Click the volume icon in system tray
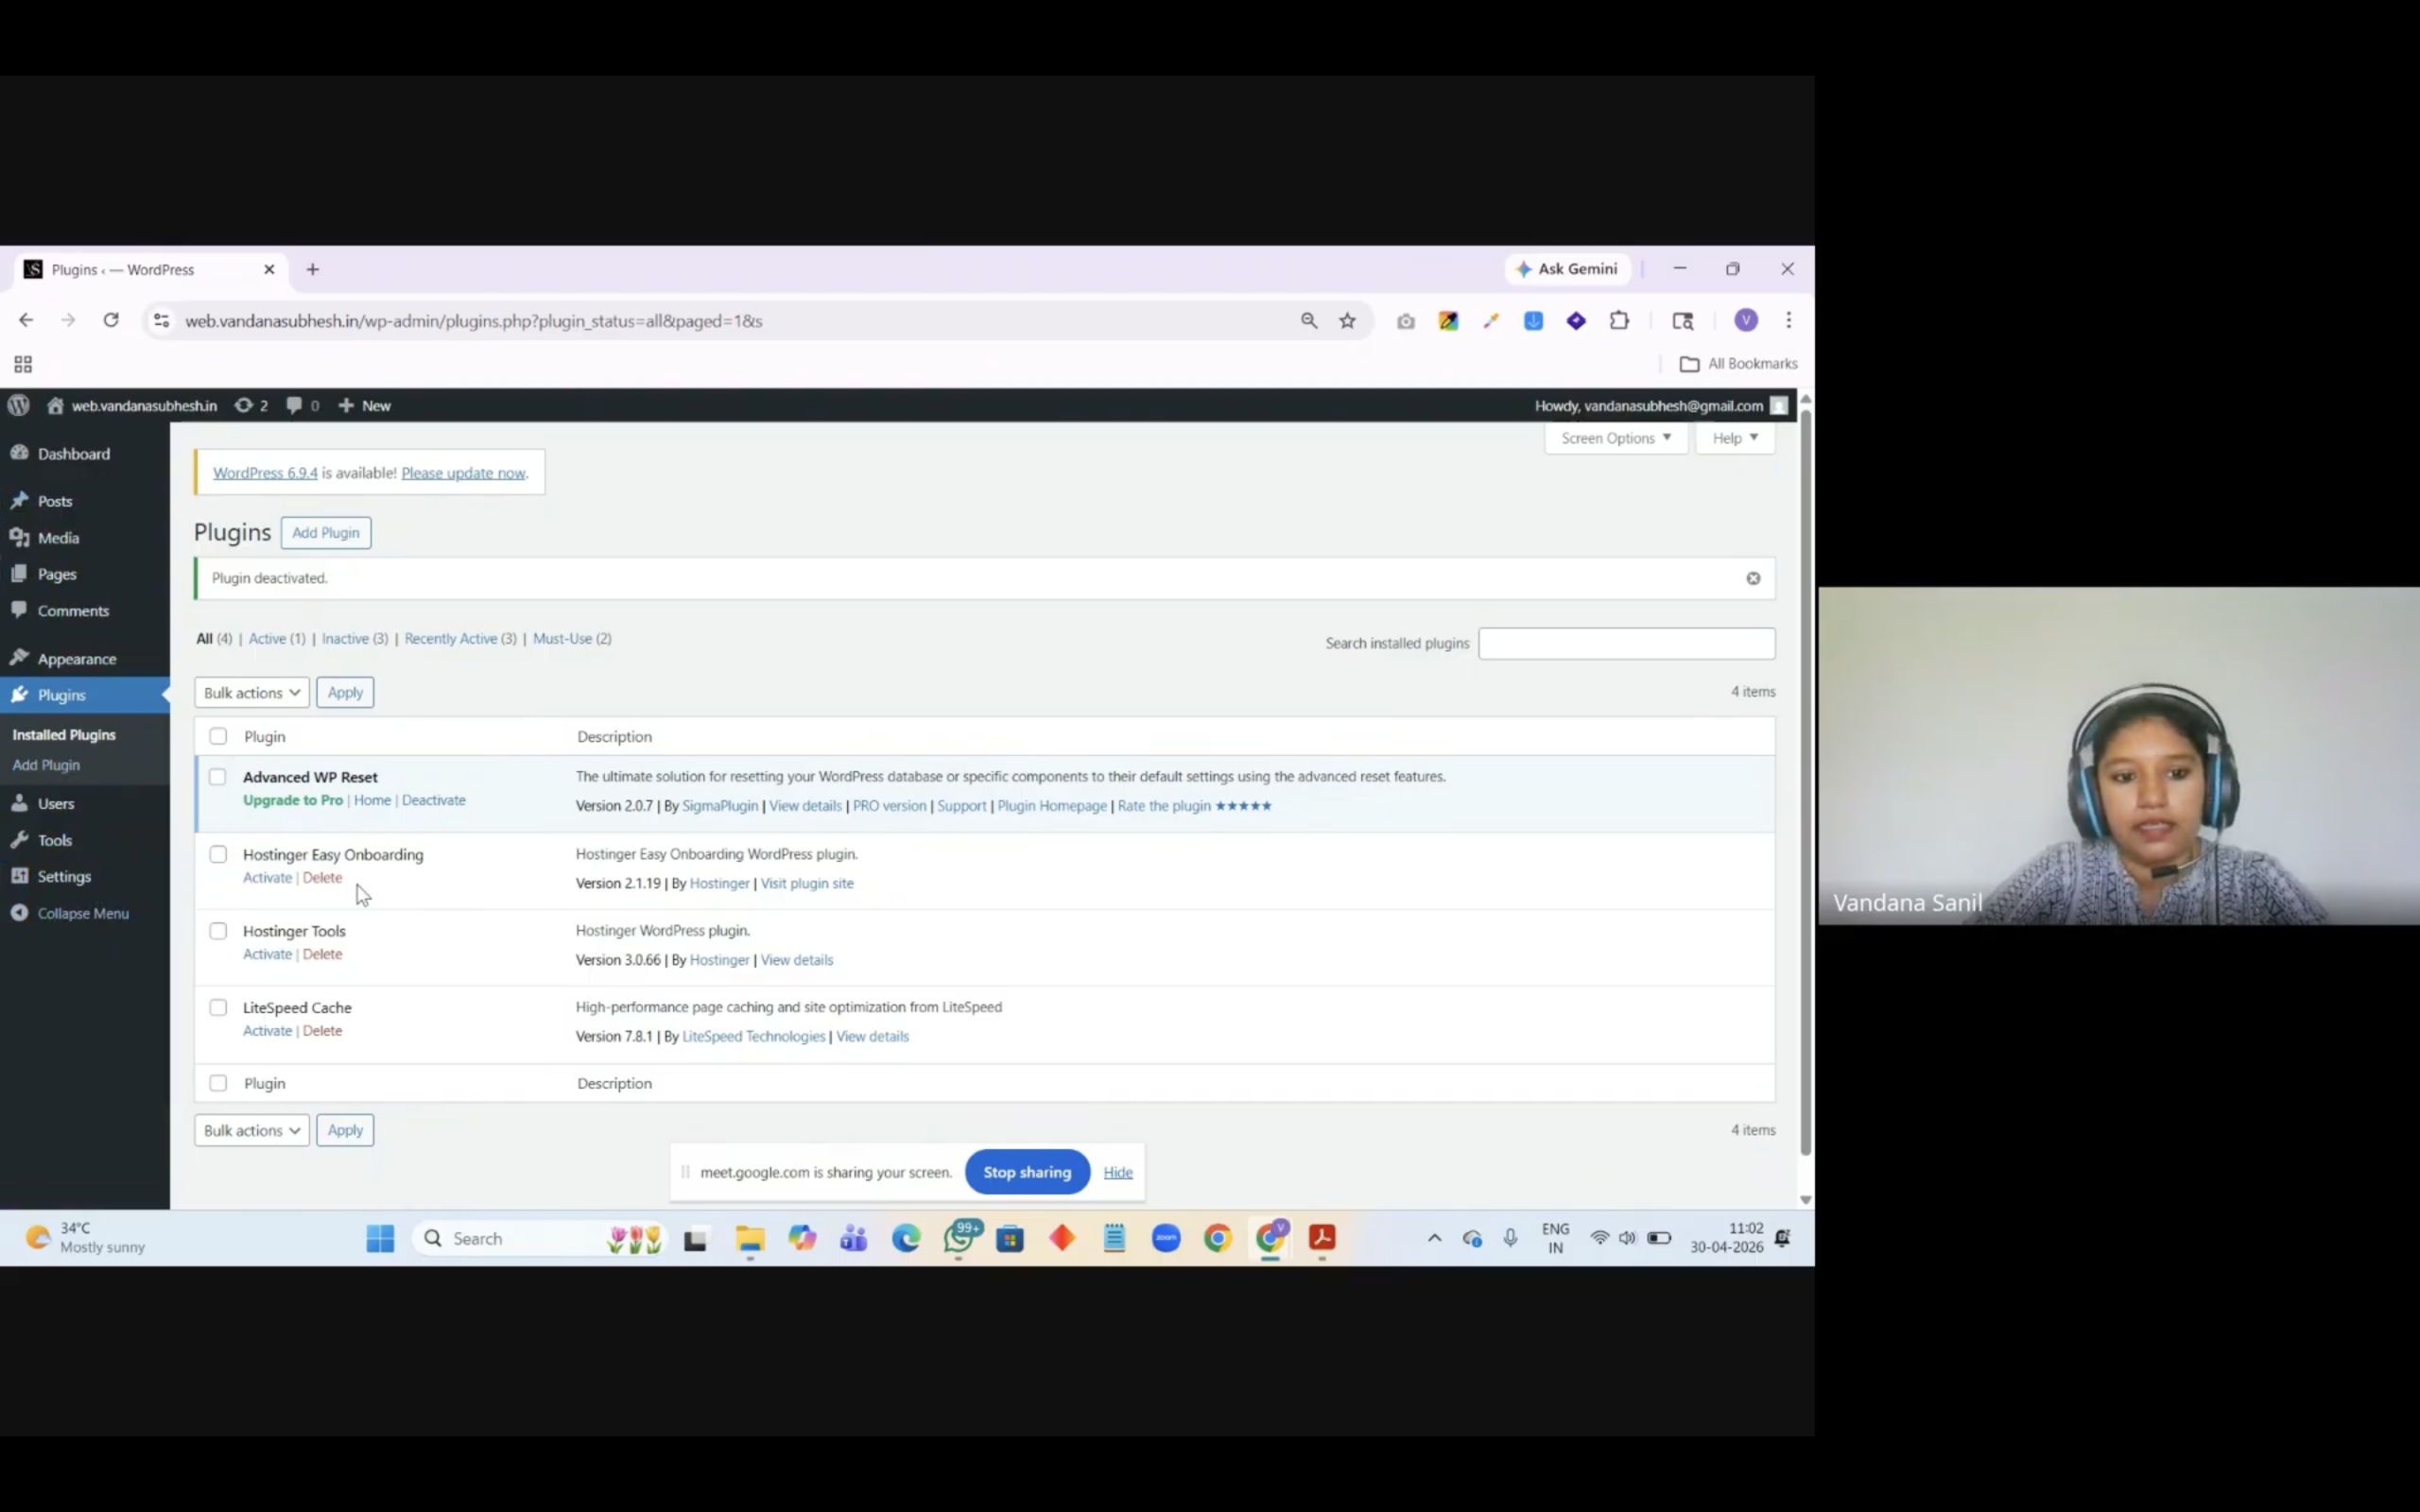Screen dimensions: 2420x1512 1627,1238
